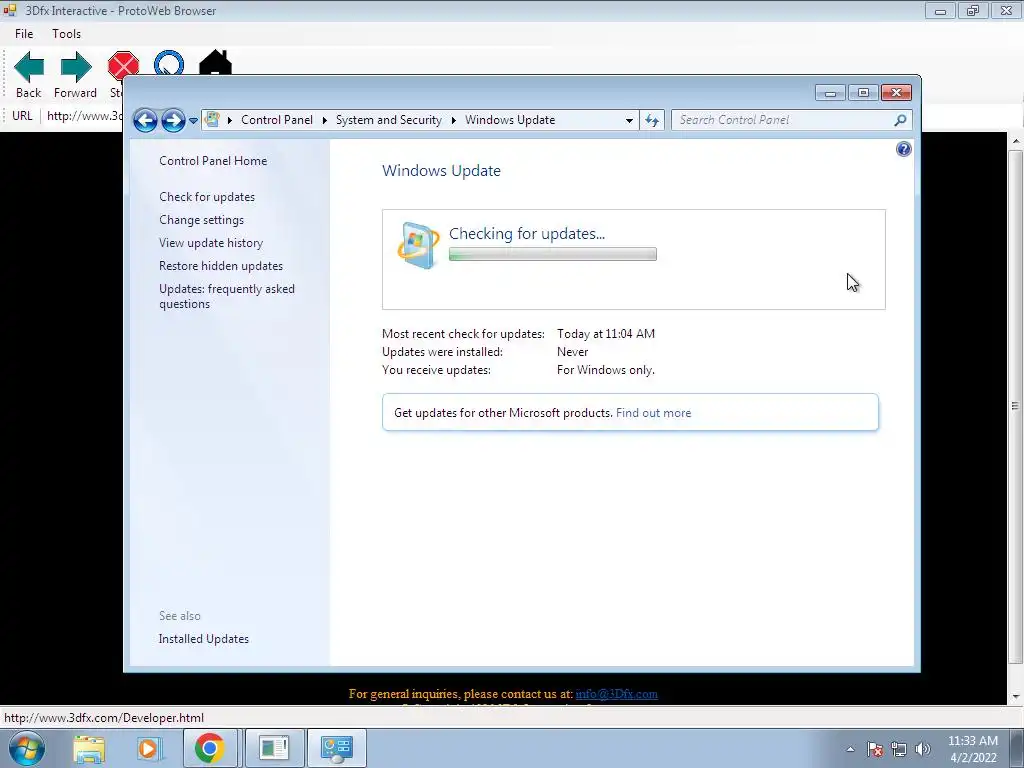Switch to Control Panel taskbar button
1024x768 pixels.
pyautogui.click(x=336, y=748)
